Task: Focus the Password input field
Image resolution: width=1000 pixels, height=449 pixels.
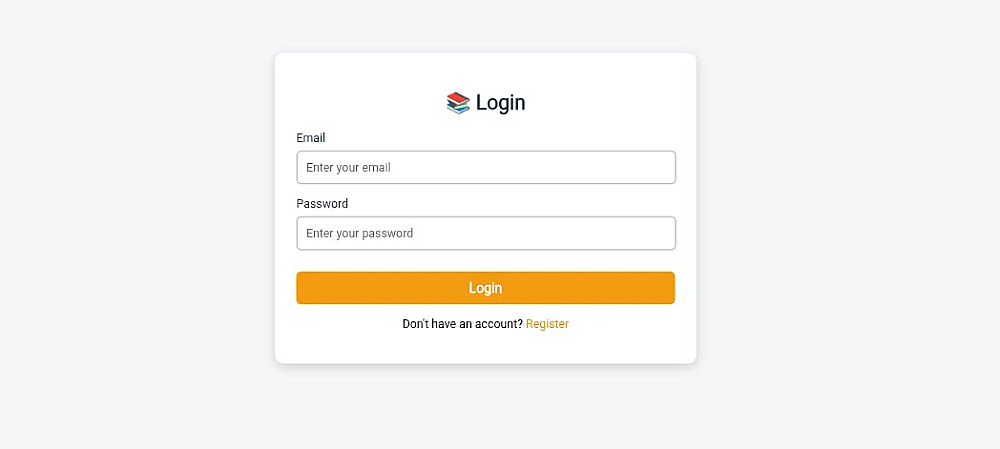Action: pos(486,234)
